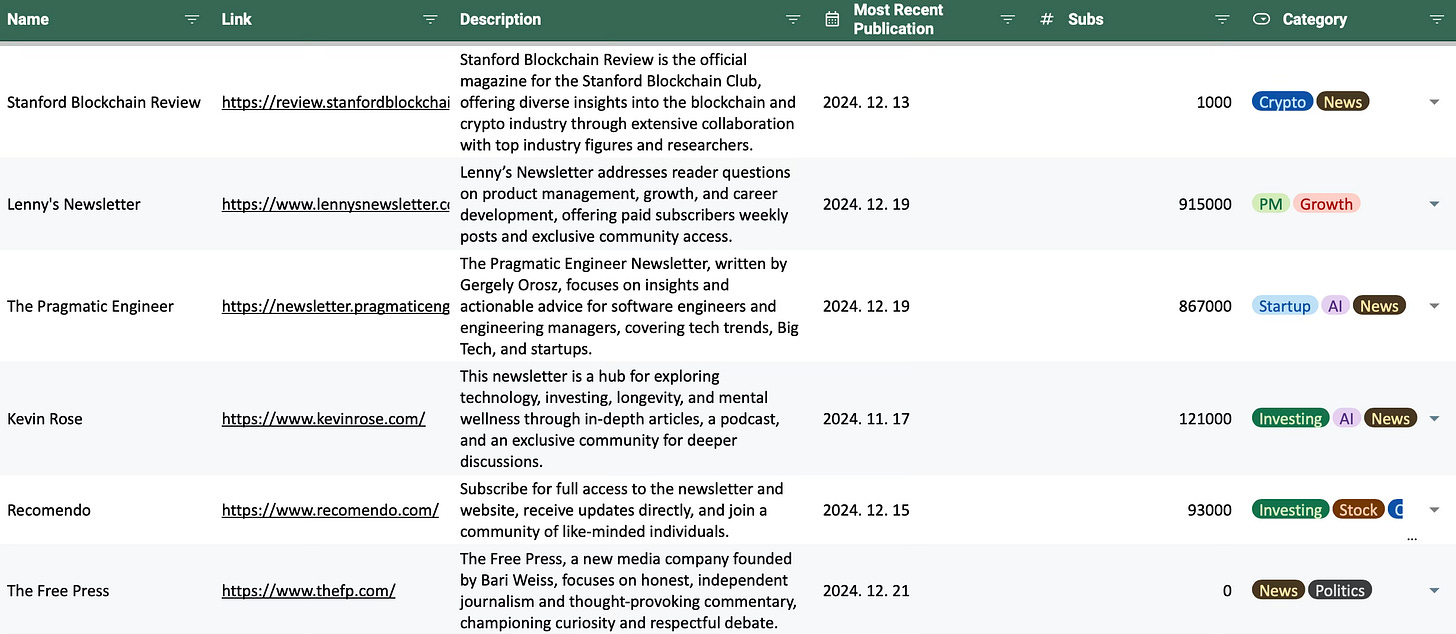Expand category dropdown for Recomendo
1456x634 pixels.
click(x=1434, y=510)
